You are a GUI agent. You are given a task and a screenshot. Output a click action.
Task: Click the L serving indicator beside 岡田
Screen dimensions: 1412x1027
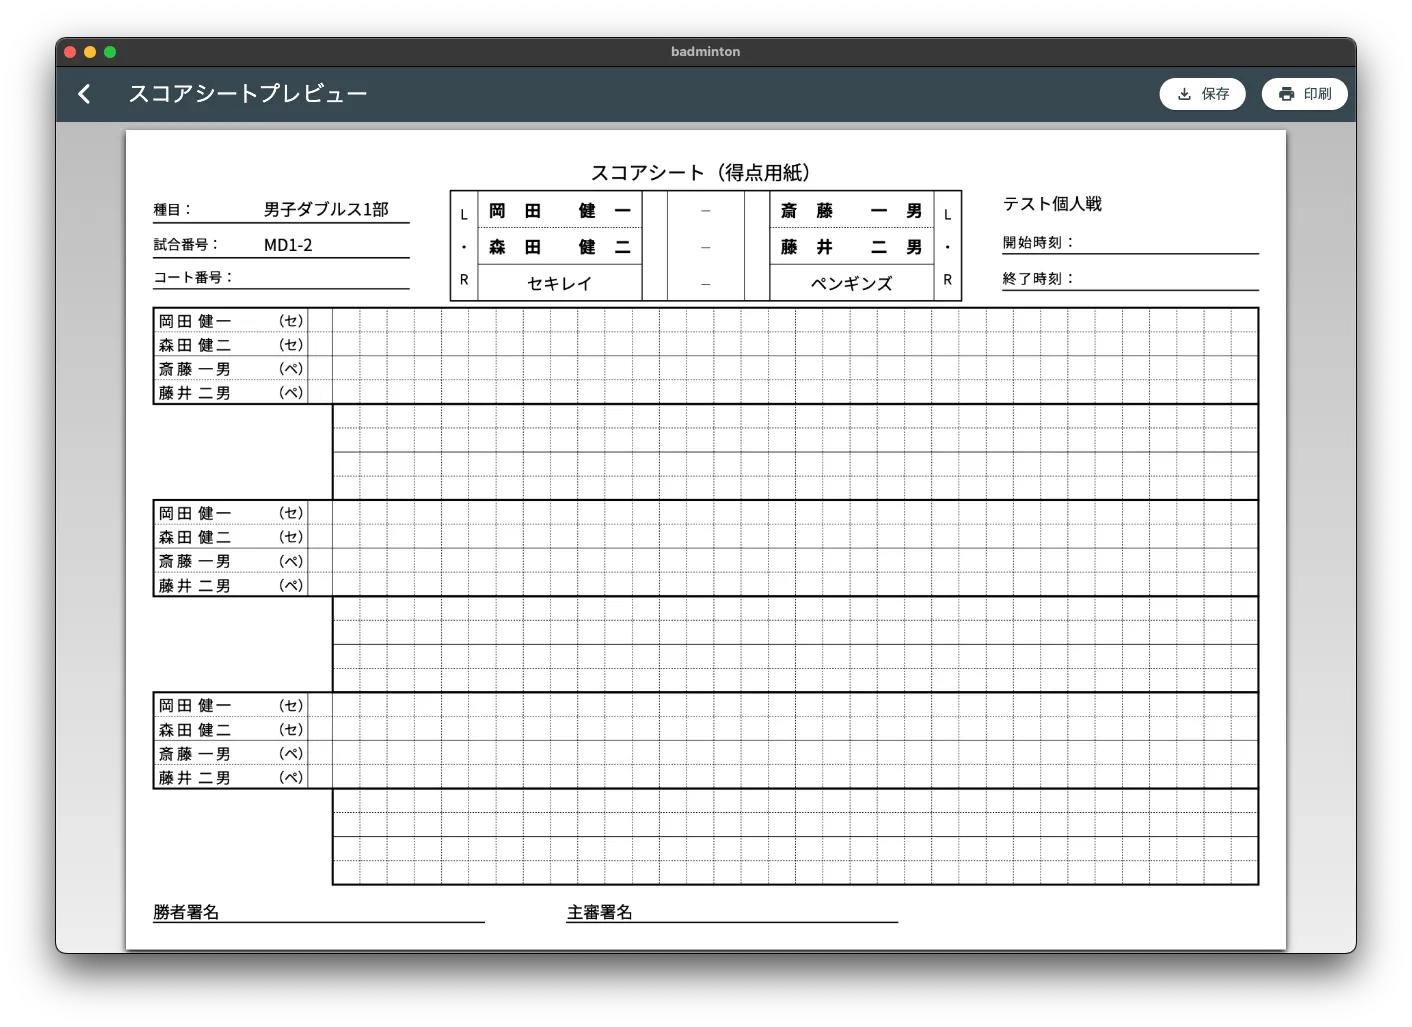click(463, 212)
